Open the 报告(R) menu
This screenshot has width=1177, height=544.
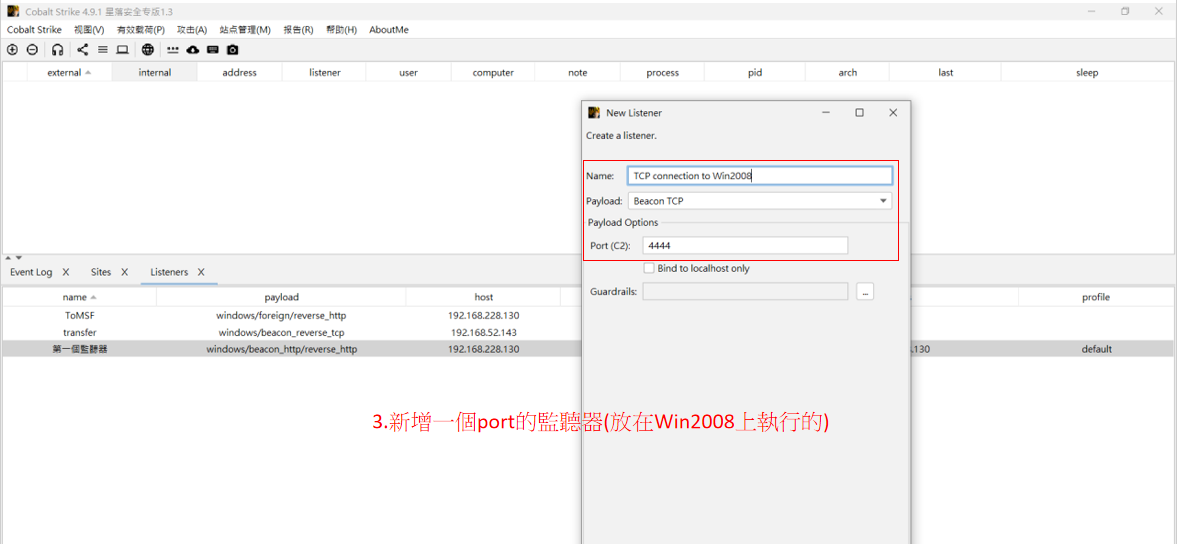[x=298, y=30]
